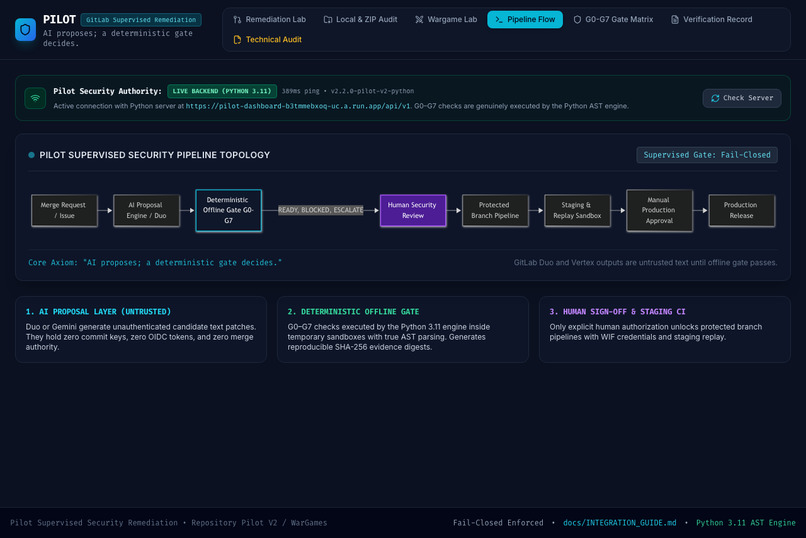Screen dimensions: 806x538
Task: Click the READY, BLOCKED, ESCALATE edge label
Action: coord(321,210)
